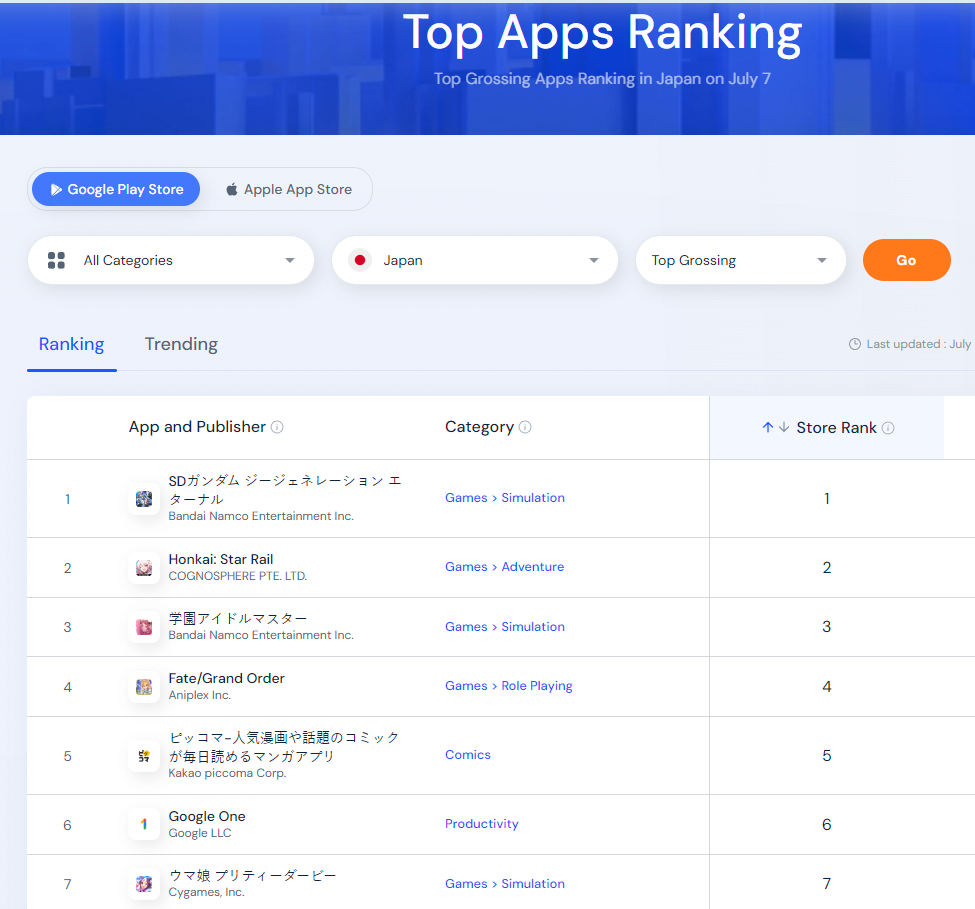Click Games > Simulation in SD Gundam row

click(505, 497)
